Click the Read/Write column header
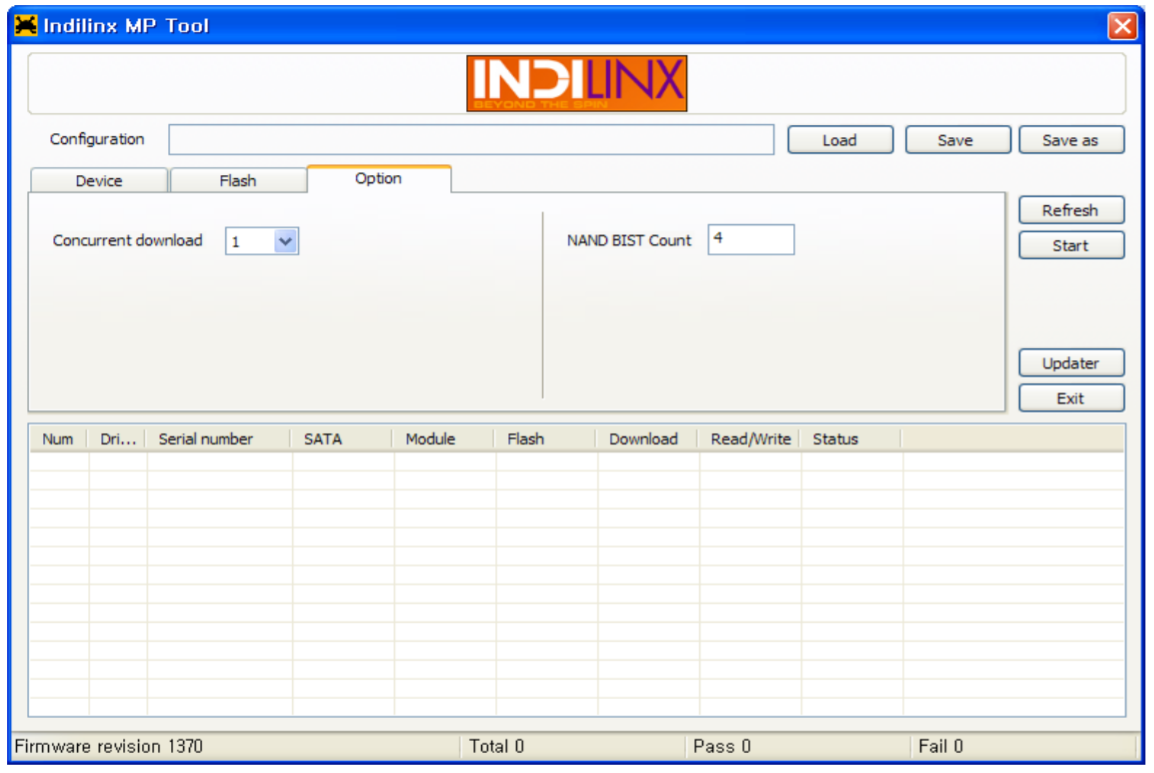Viewport: 1154px width, 773px height. [749, 440]
